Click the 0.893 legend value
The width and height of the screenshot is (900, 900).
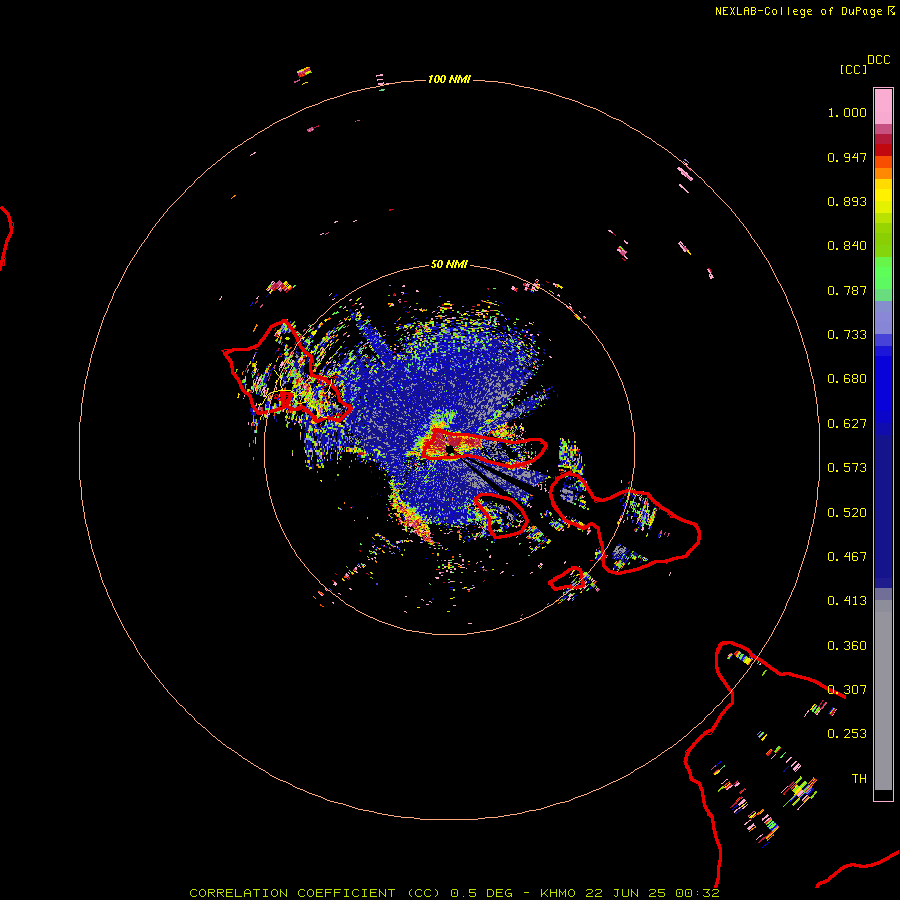click(x=847, y=201)
